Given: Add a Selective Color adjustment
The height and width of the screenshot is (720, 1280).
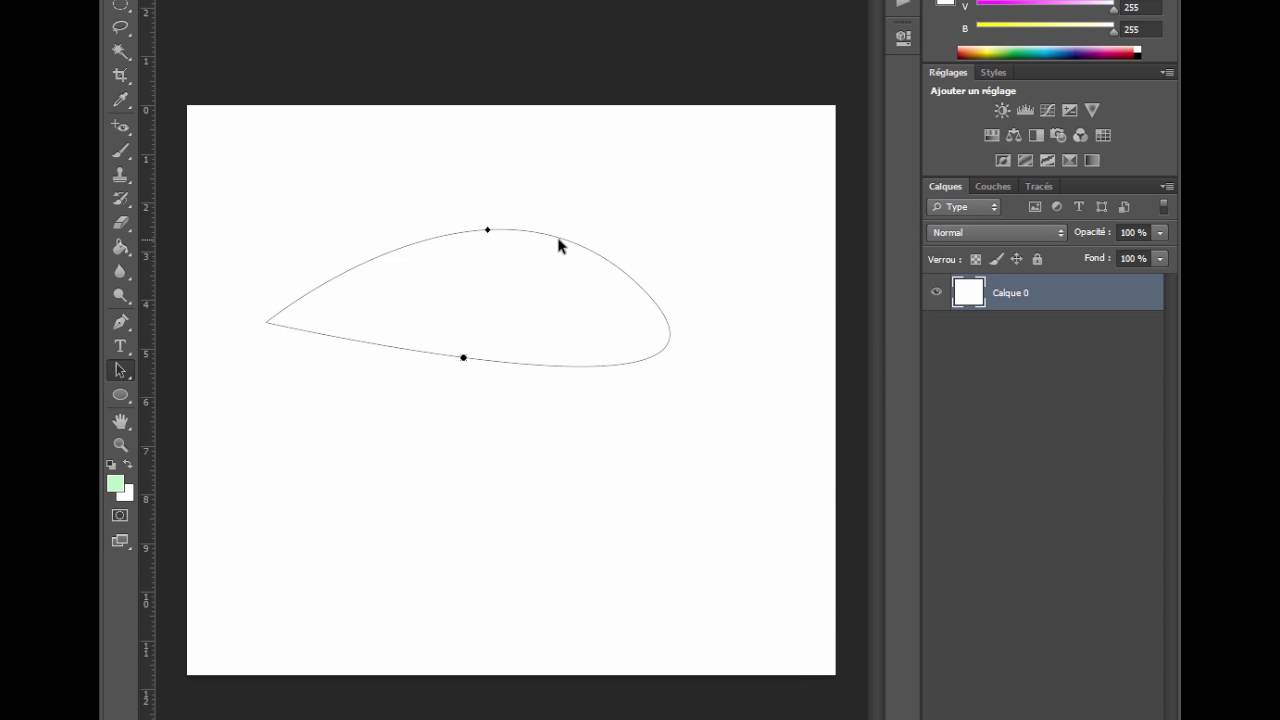Looking at the screenshot, I should point(1069,160).
